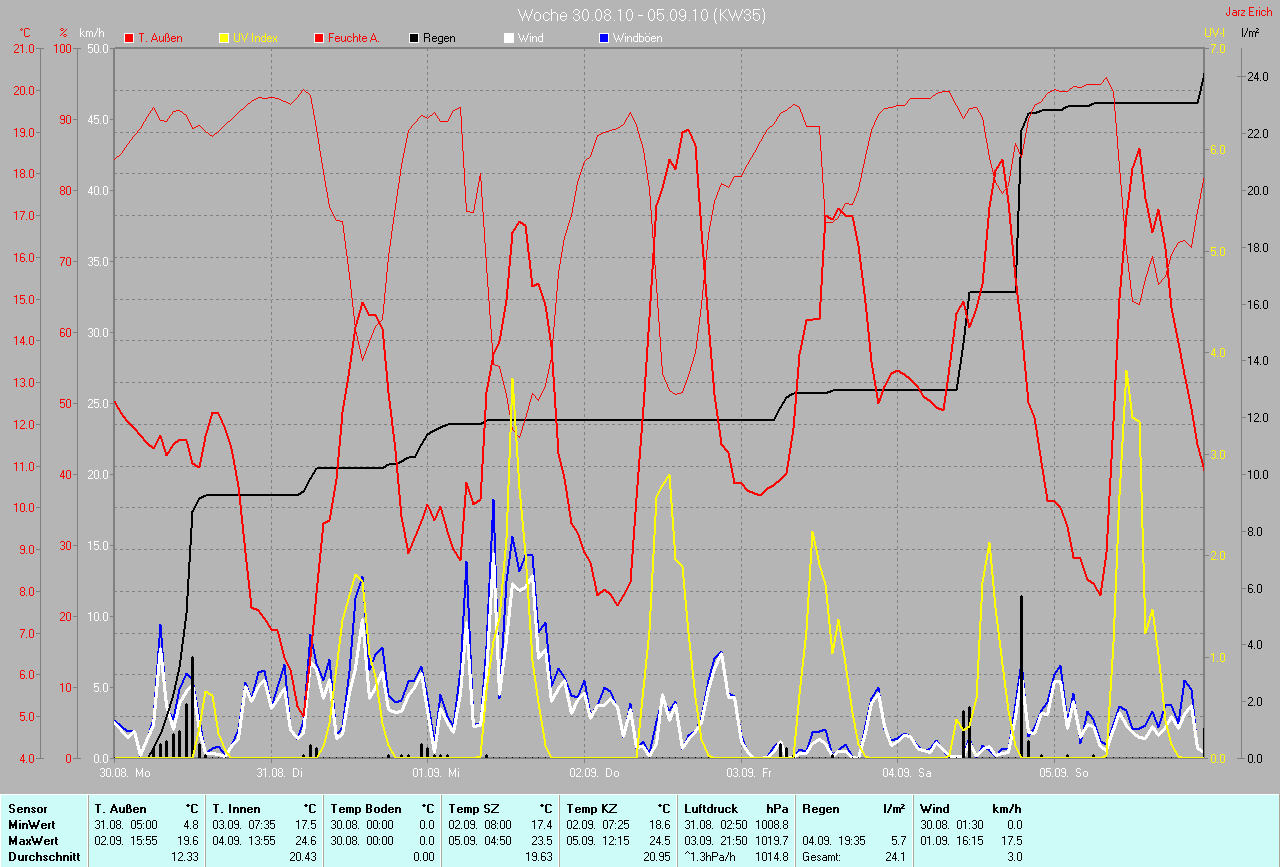Select the '04.09. Sa' date axis label

[x=907, y=772]
